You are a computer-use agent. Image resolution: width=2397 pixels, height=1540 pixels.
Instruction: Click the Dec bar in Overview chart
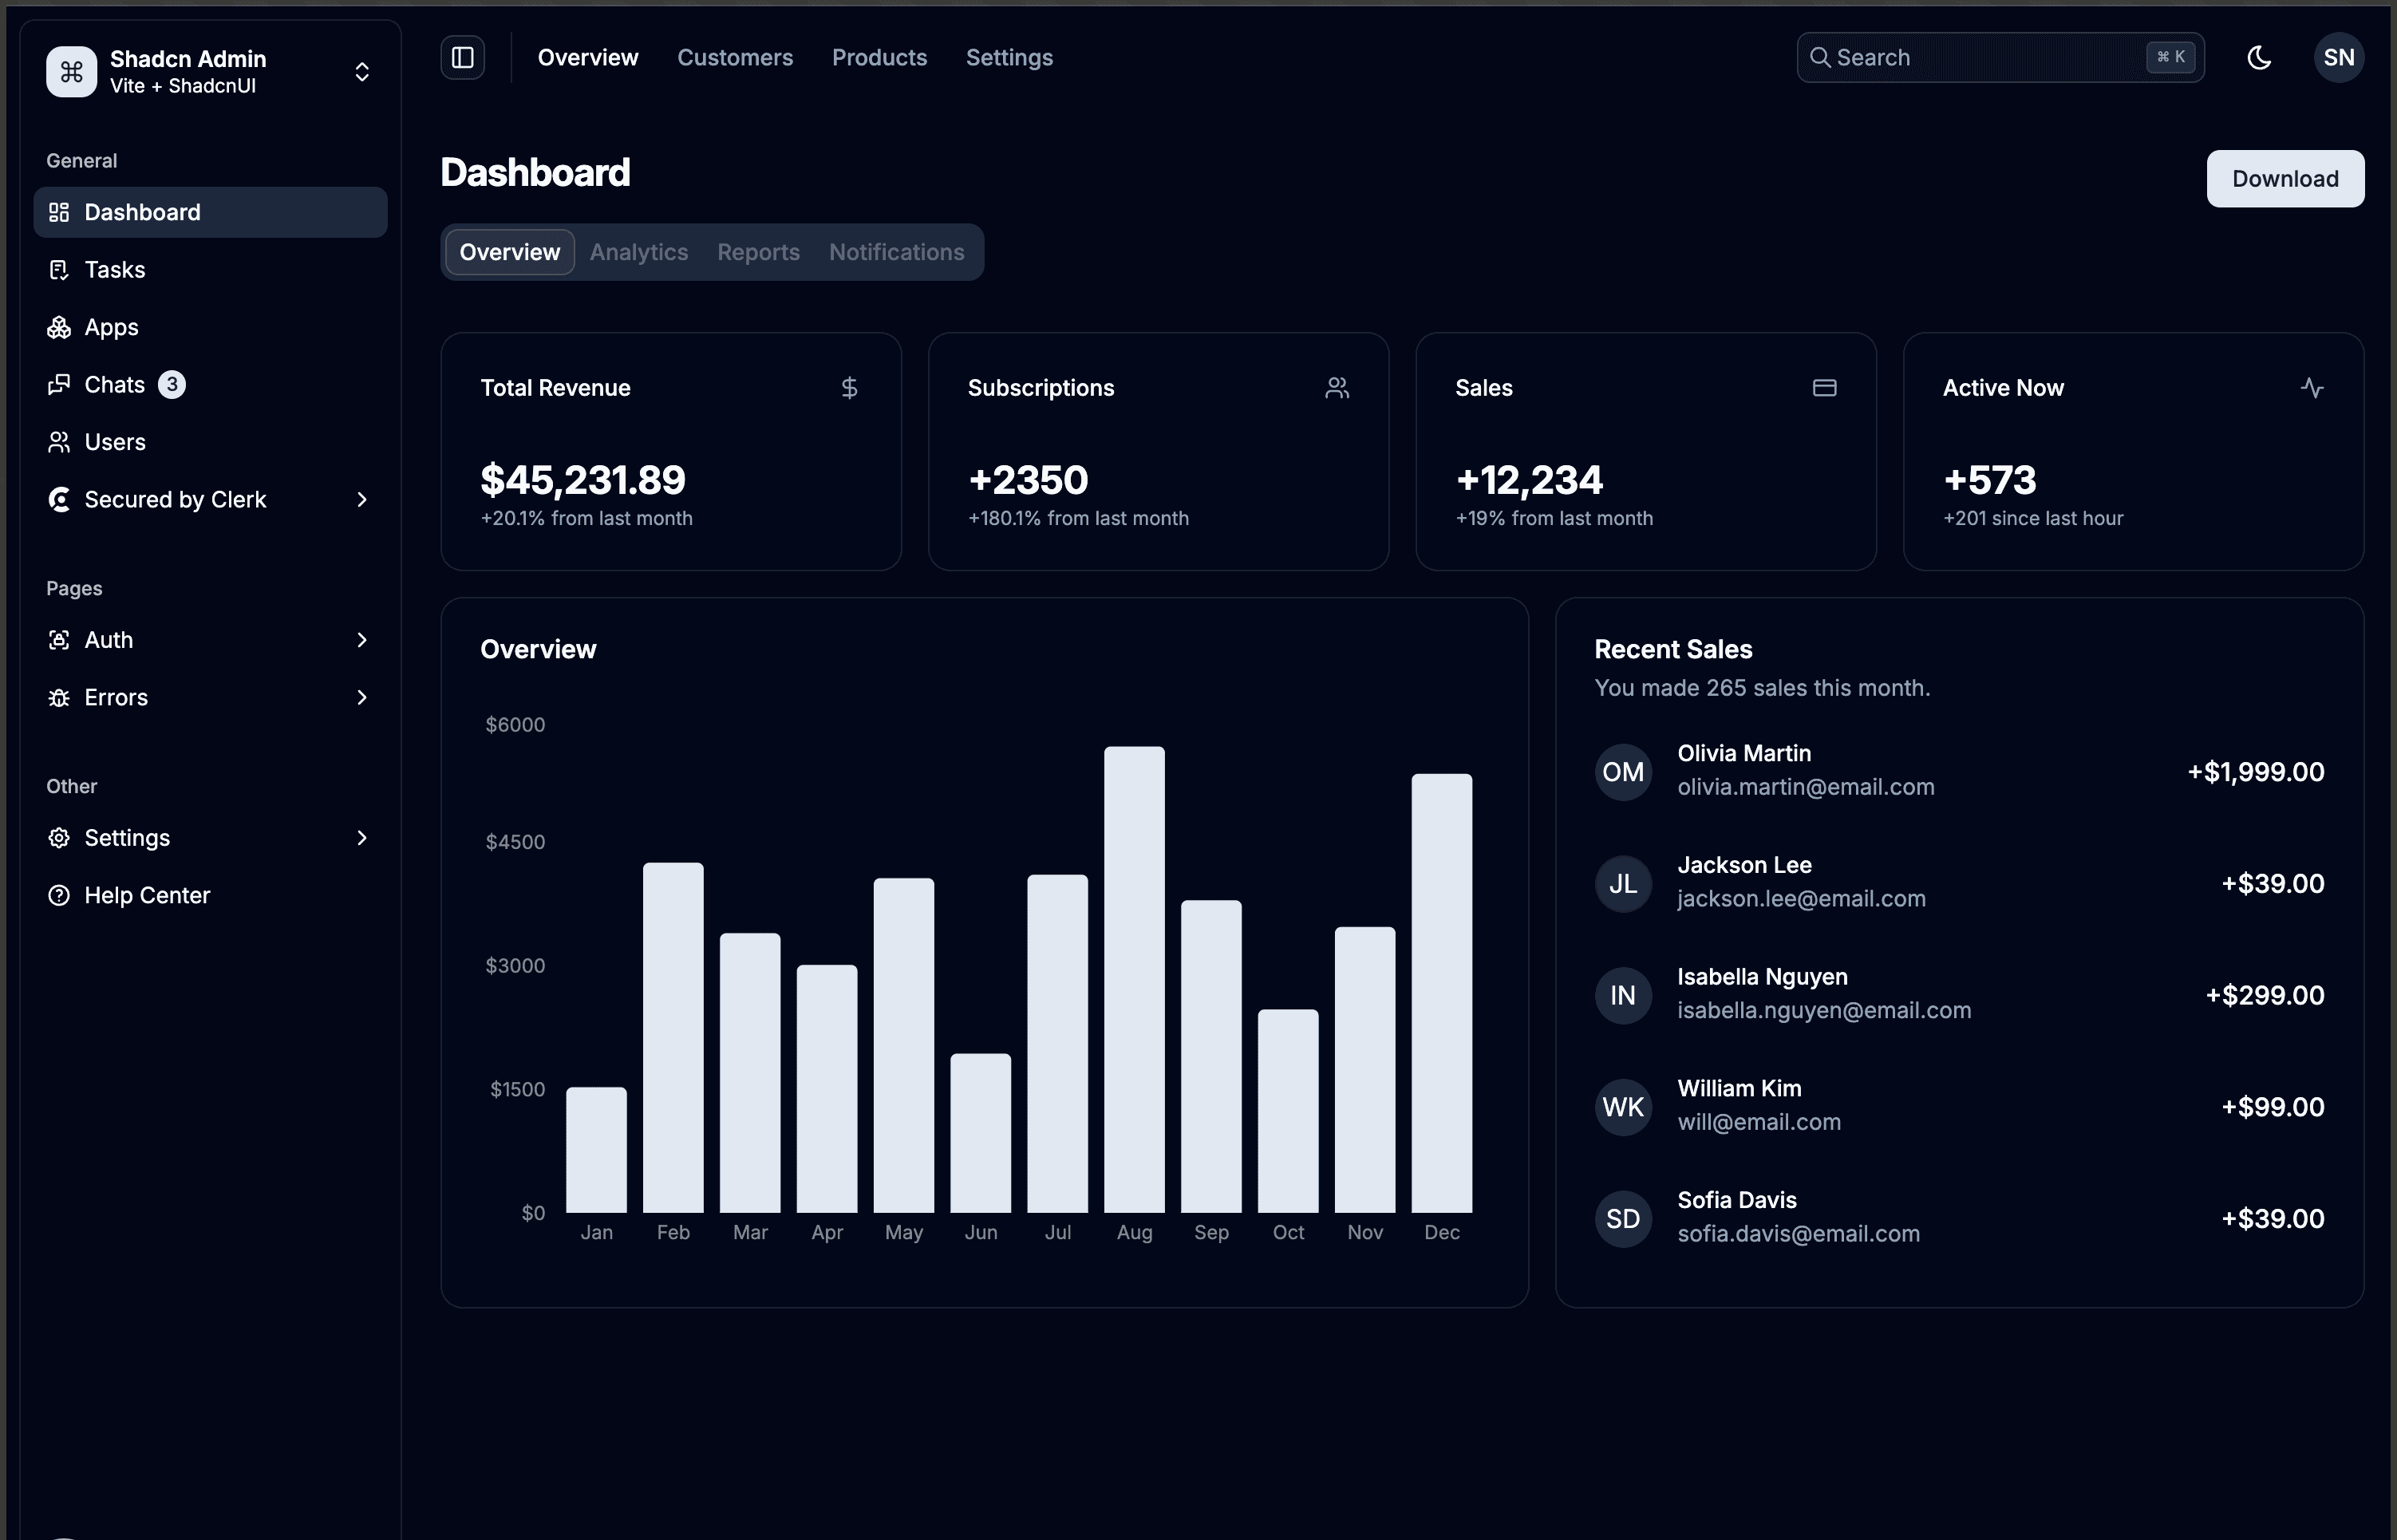(x=1441, y=993)
